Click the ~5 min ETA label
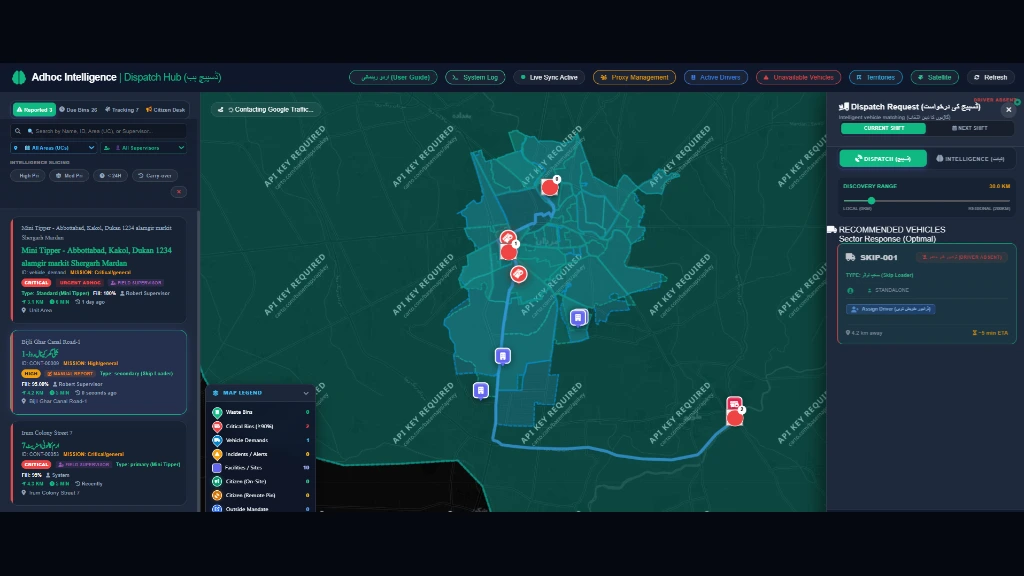1024x576 pixels. pos(990,333)
